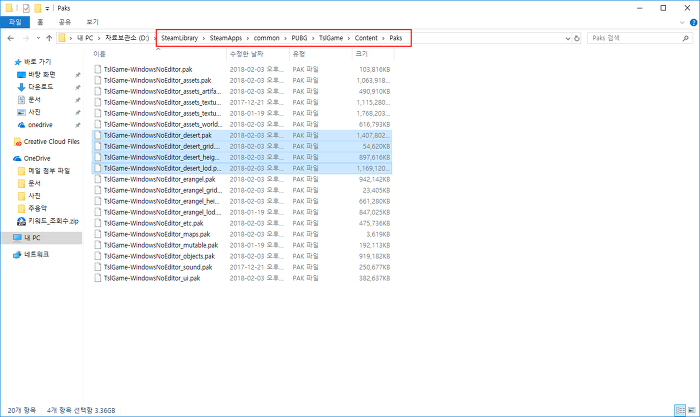
Task: Click the Properties icon in quick access toolbar
Action: (x=26, y=8)
